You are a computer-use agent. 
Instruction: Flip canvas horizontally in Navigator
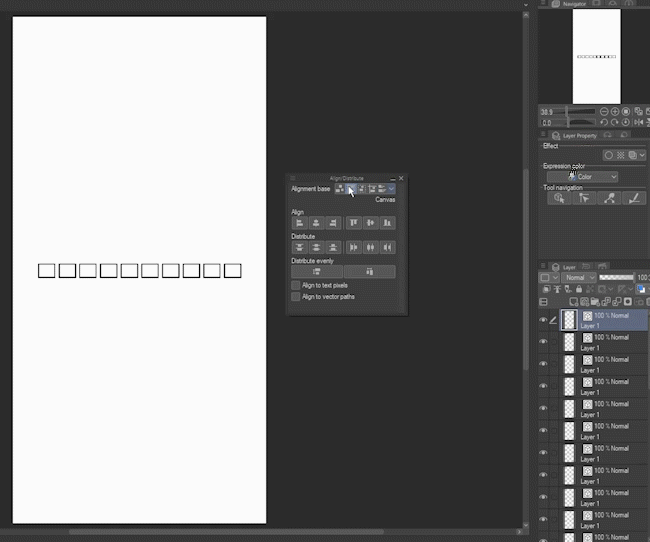(x=638, y=122)
